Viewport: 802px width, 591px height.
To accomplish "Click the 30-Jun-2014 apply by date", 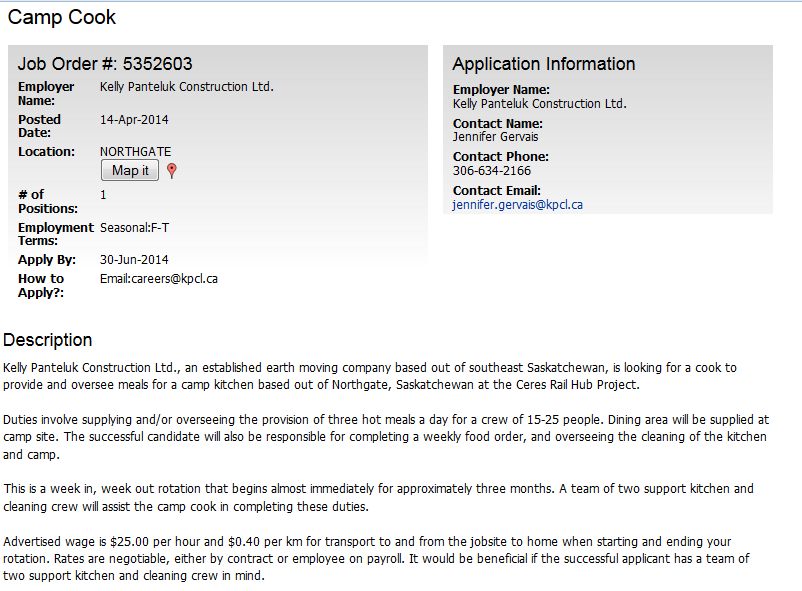I will pyautogui.click(x=134, y=260).
